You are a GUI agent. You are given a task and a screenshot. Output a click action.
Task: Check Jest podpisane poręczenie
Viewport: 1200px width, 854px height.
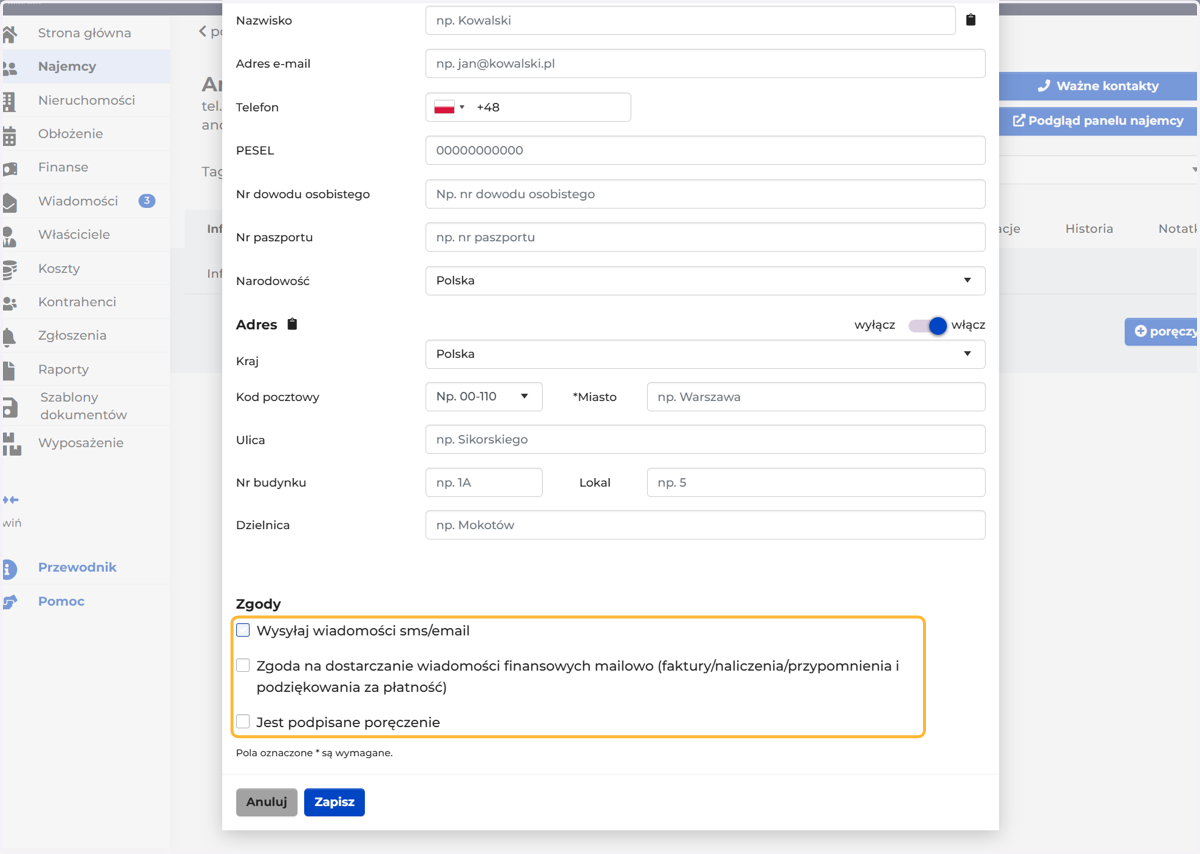pos(243,721)
